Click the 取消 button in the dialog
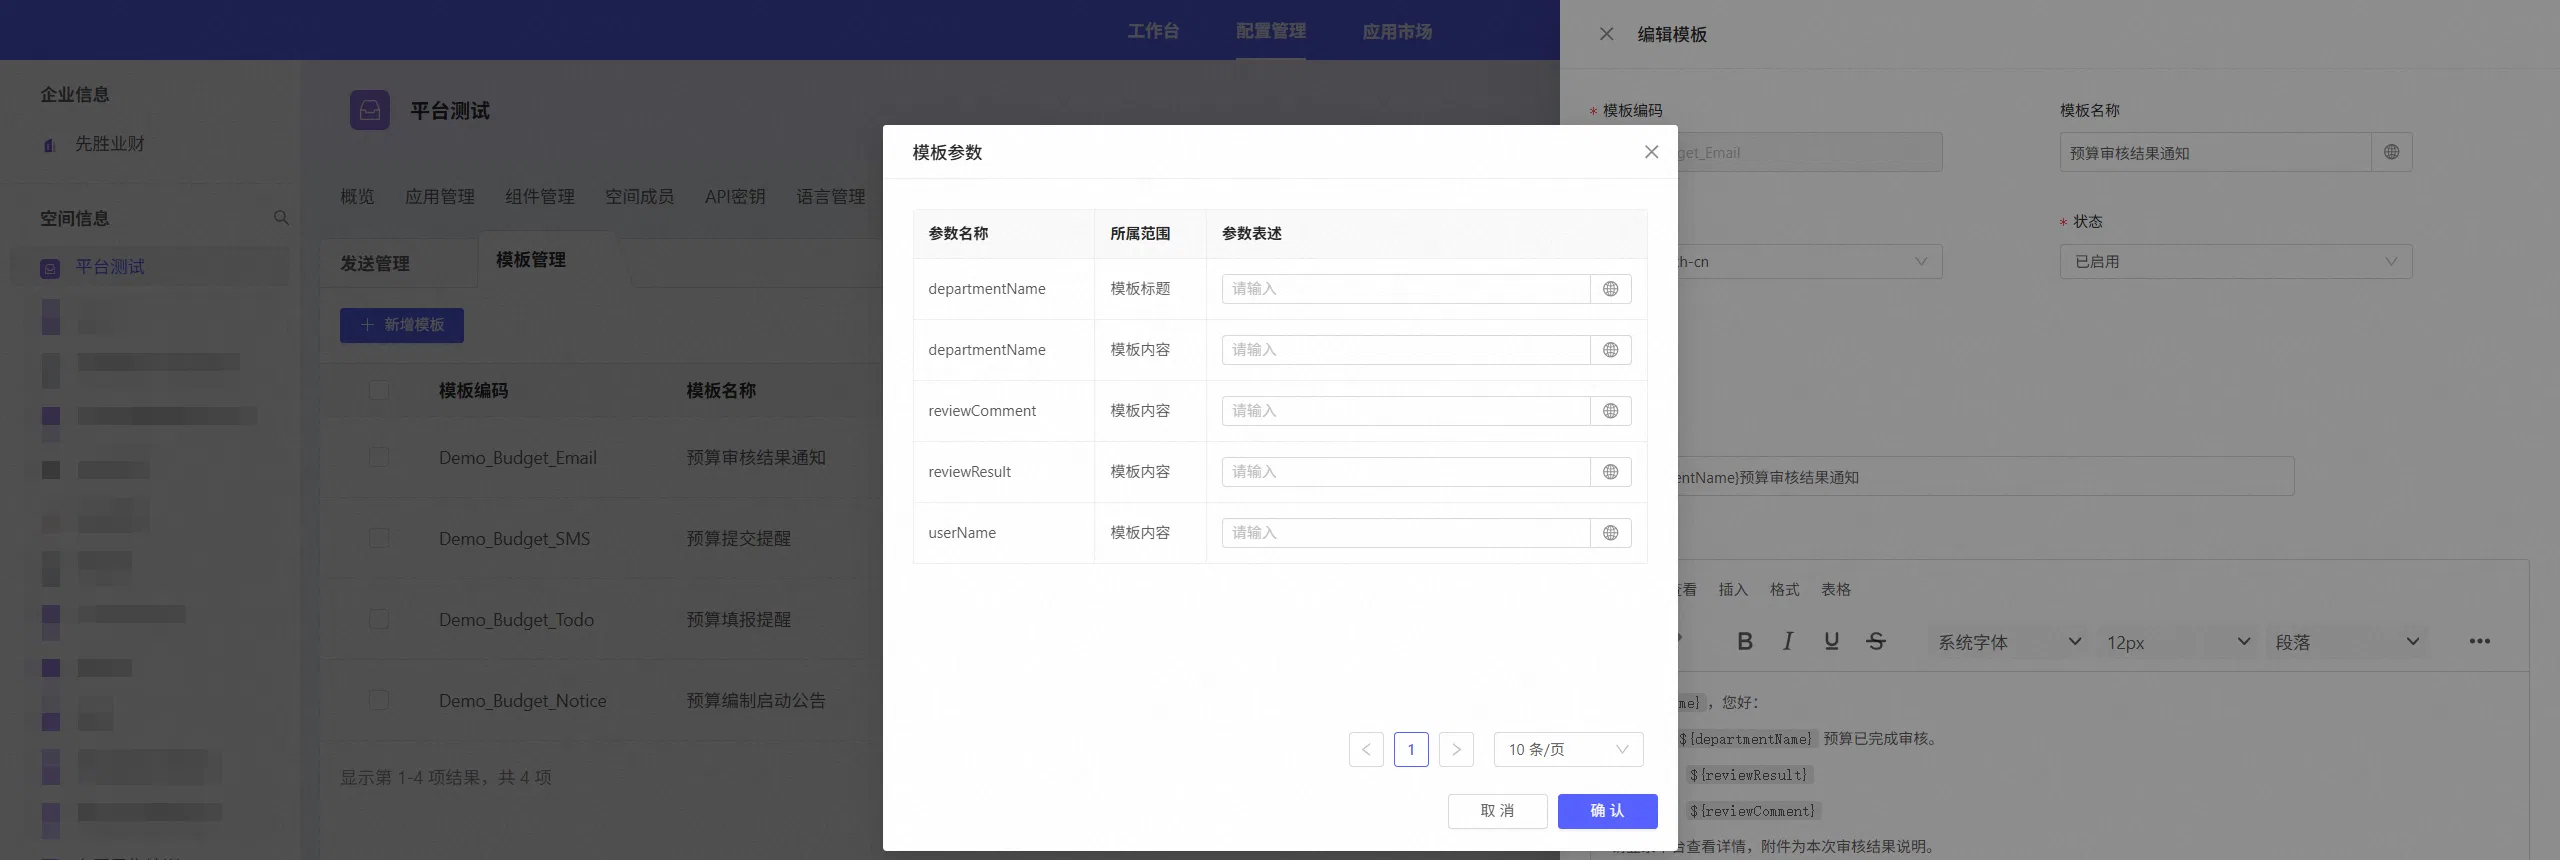The image size is (2560, 860). point(1497,811)
